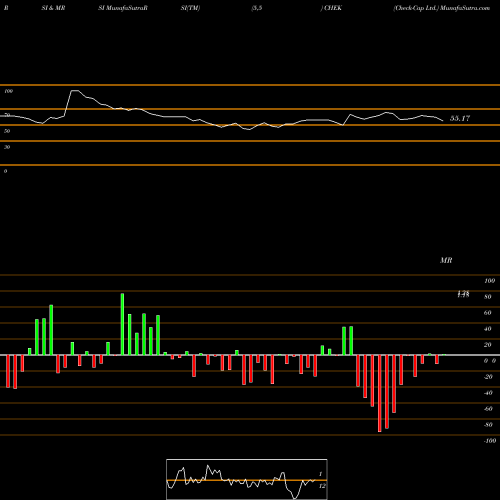Image resolution: width=500 pixels, height=500 pixels.
Task: Click the tallest green bar in the MR histogram
Action: coord(122,324)
